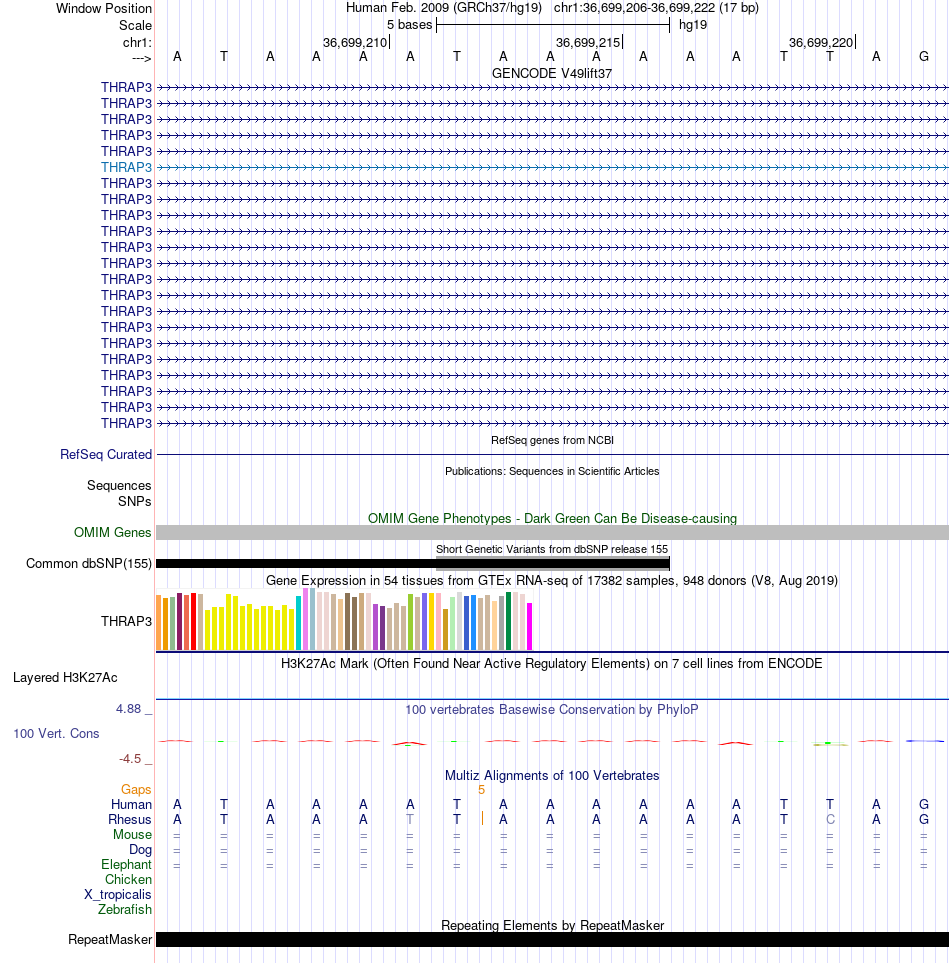Click the 100 Vert. Cons track label
Screen dimensions: 950x963
[56, 734]
